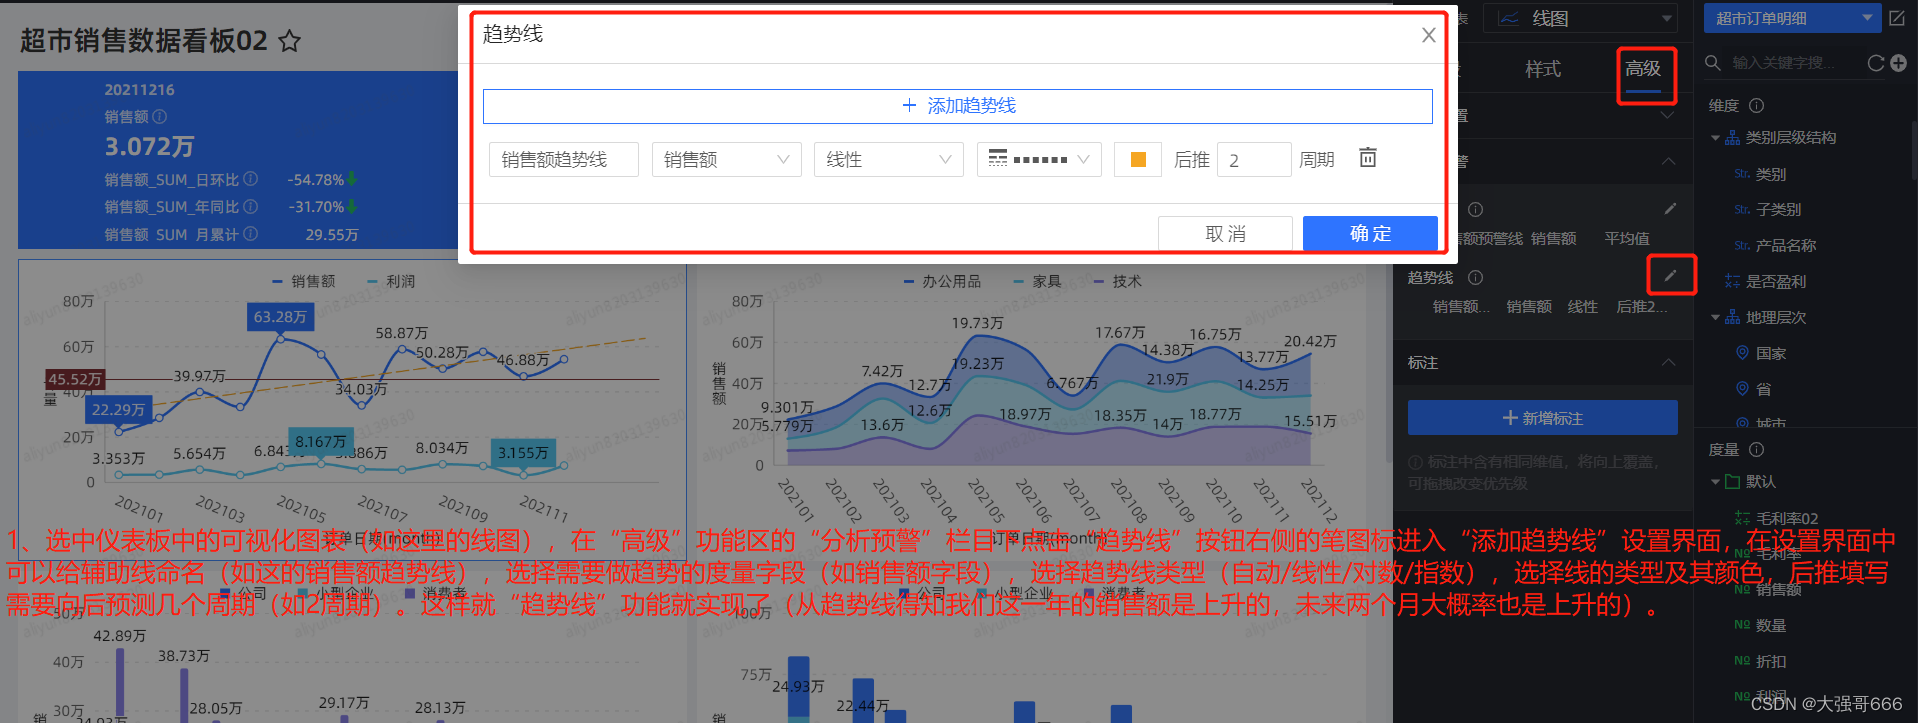Delete the trendline row with trash icon
Screen dimensions: 1918x723
[1368, 157]
